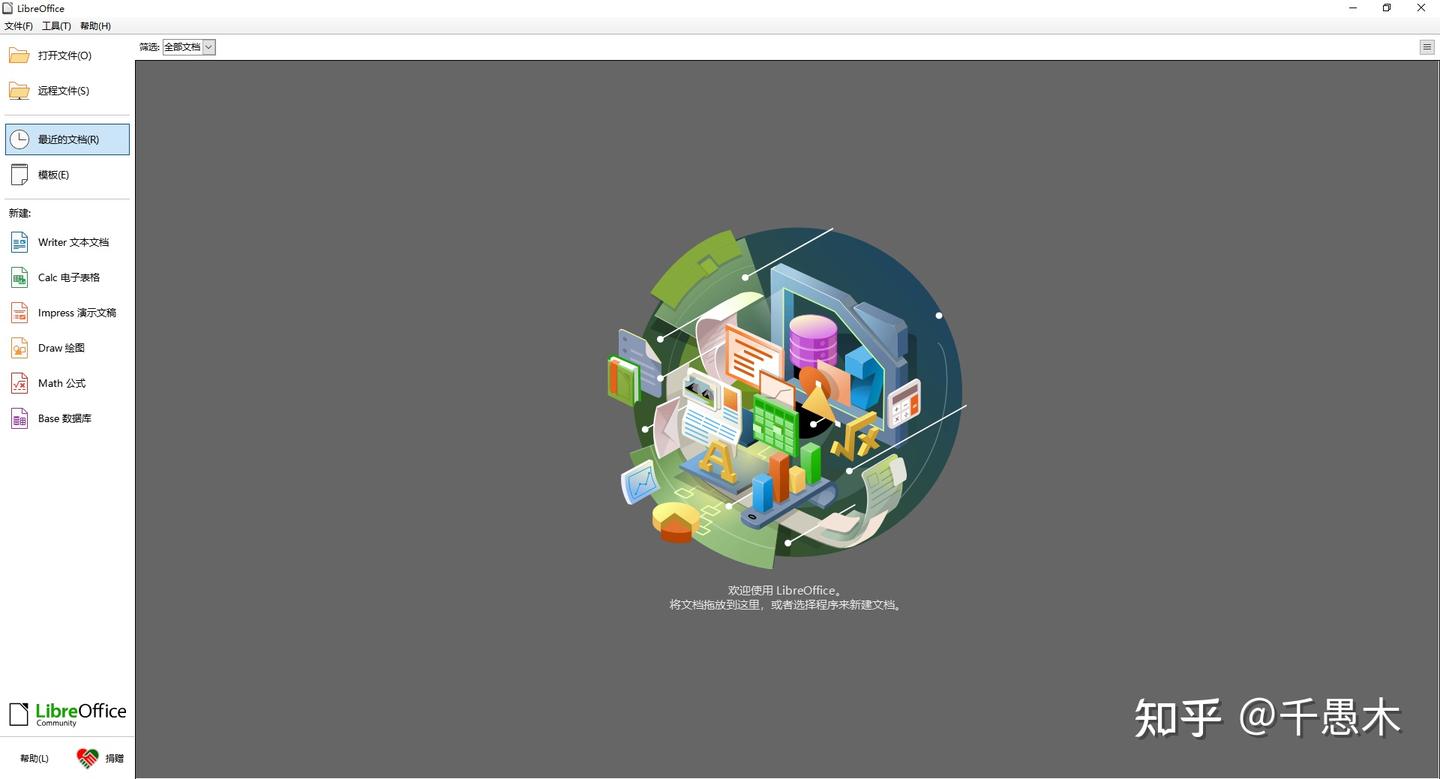Click the open file folder icon
This screenshot has width=1440, height=779.
(x=19, y=55)
